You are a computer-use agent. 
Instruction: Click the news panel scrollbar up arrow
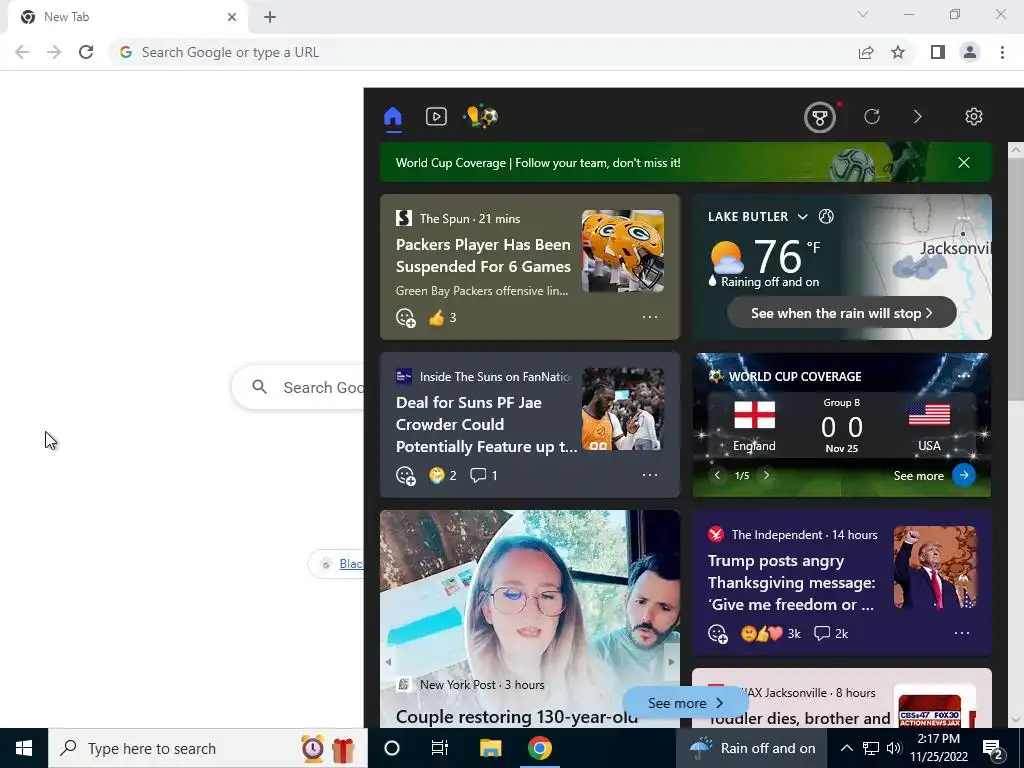pos(1016,150)
